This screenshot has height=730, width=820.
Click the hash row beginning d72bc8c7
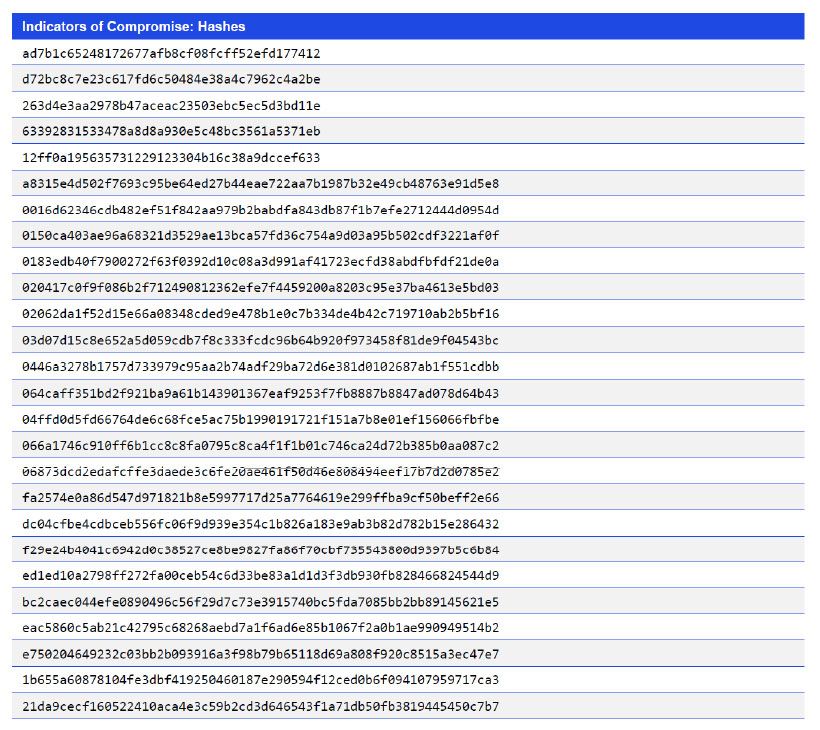point(171,79)
